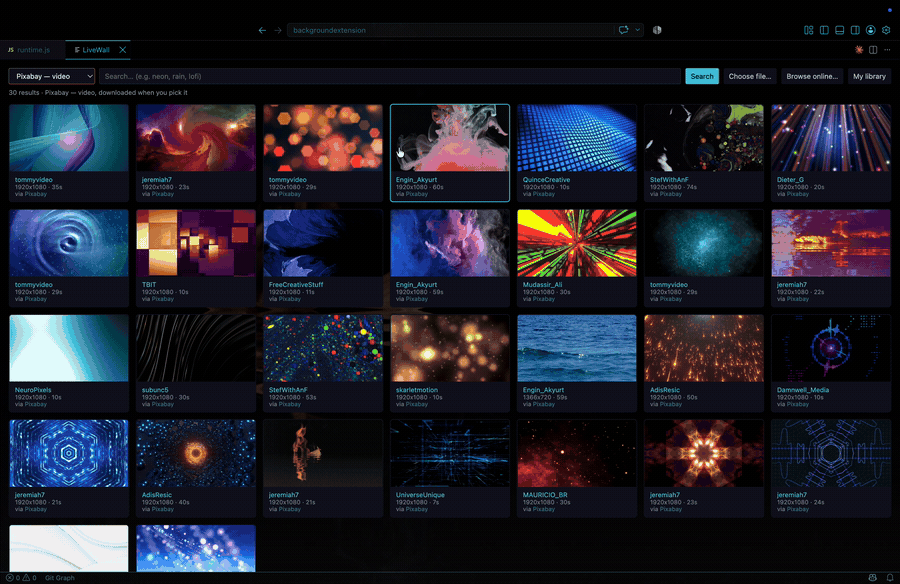
Task: Open the Pixabay — video source dropdown
Action: [x=52, y=76]
